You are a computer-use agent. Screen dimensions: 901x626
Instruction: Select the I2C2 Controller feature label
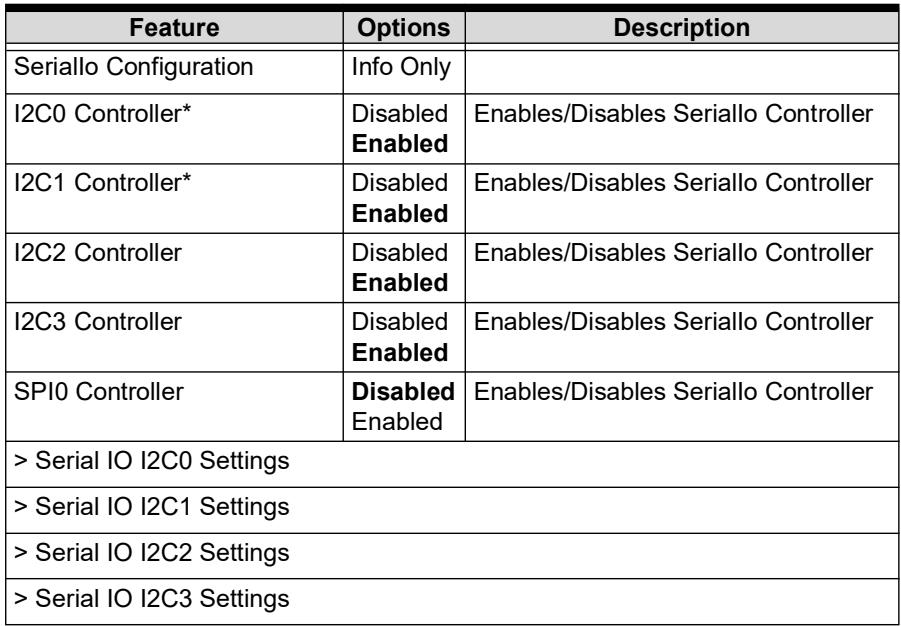click(98, 253)
